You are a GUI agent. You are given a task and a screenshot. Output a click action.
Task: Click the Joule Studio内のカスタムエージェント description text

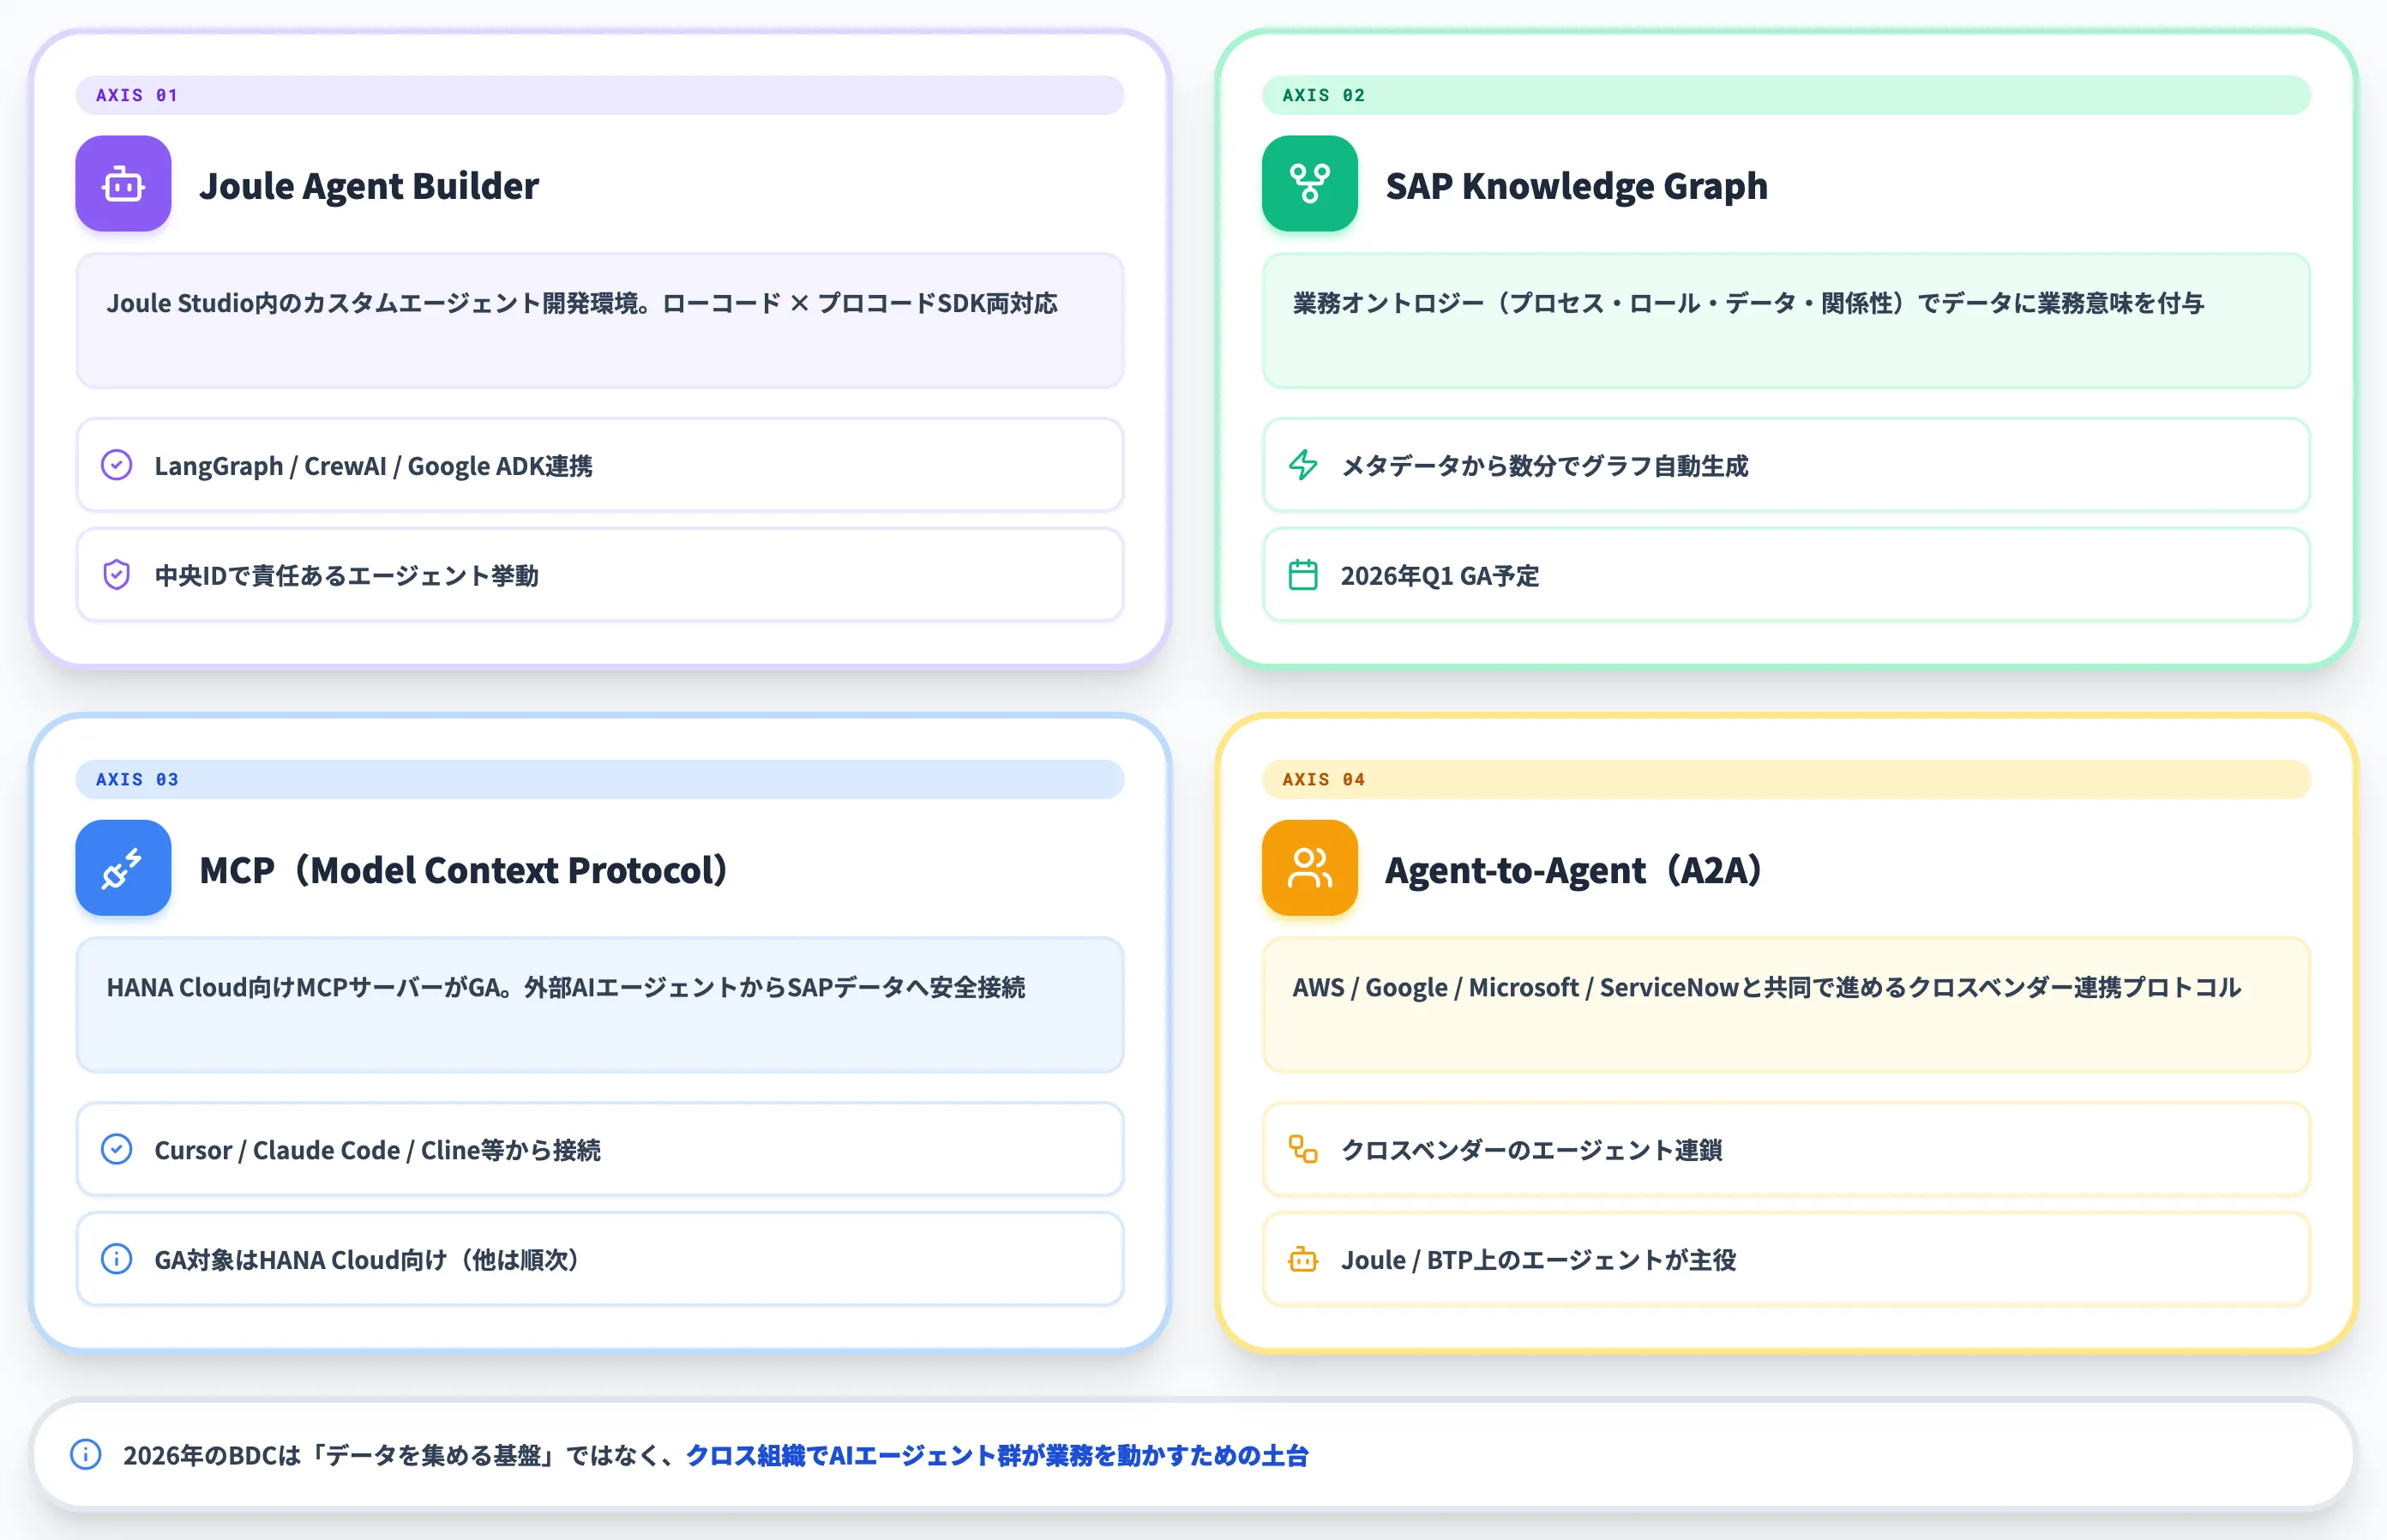point(582,303)
